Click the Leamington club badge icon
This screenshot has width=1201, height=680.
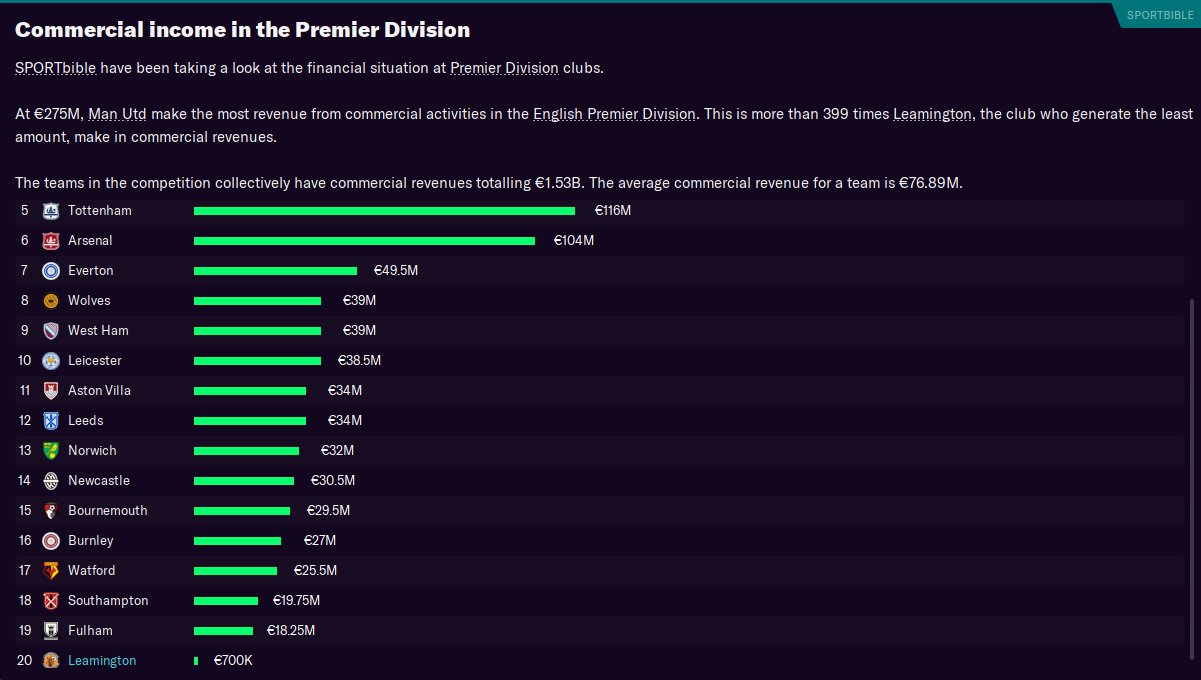51,661
